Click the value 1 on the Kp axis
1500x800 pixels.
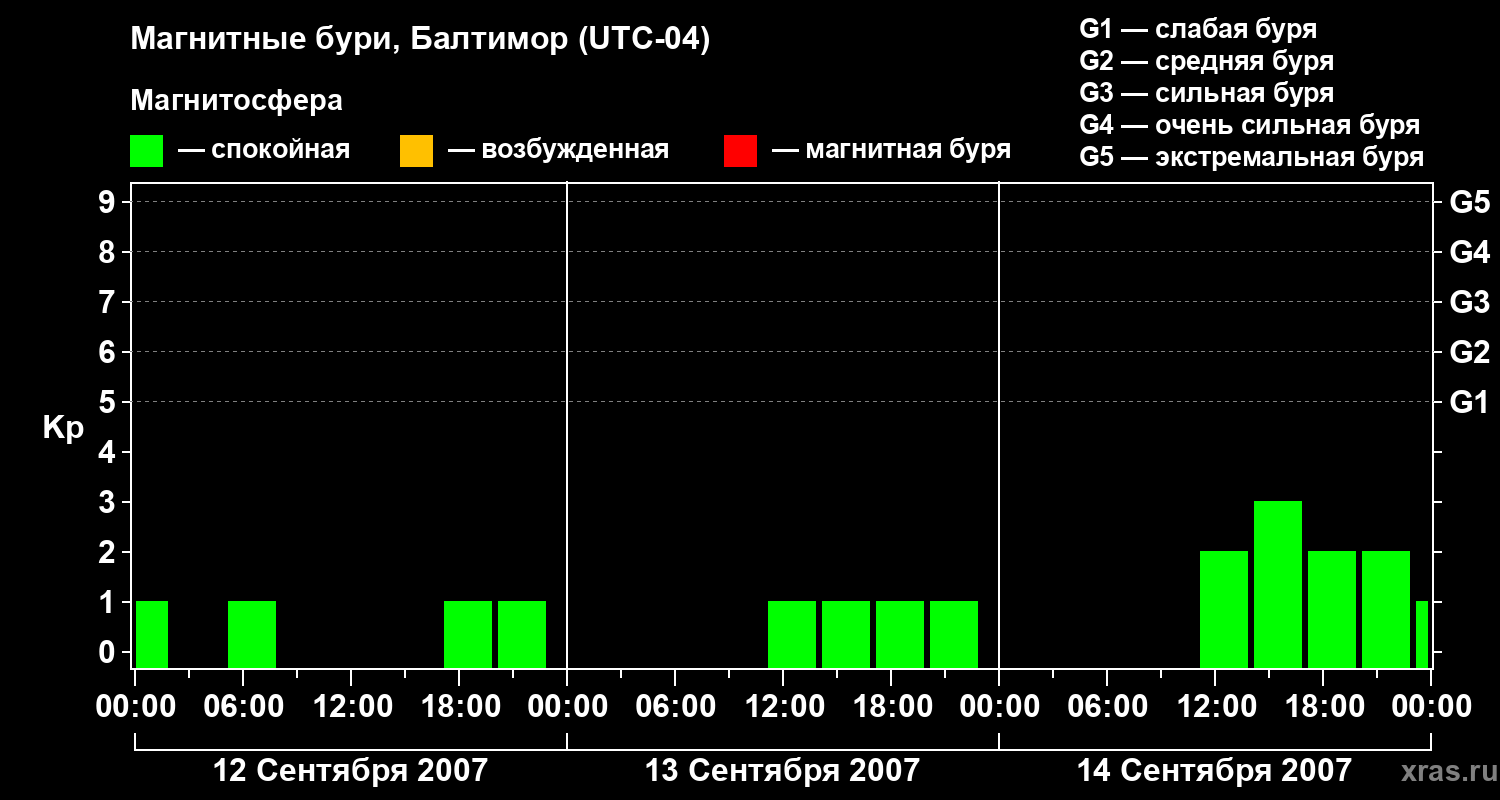[x=109, y=602]
